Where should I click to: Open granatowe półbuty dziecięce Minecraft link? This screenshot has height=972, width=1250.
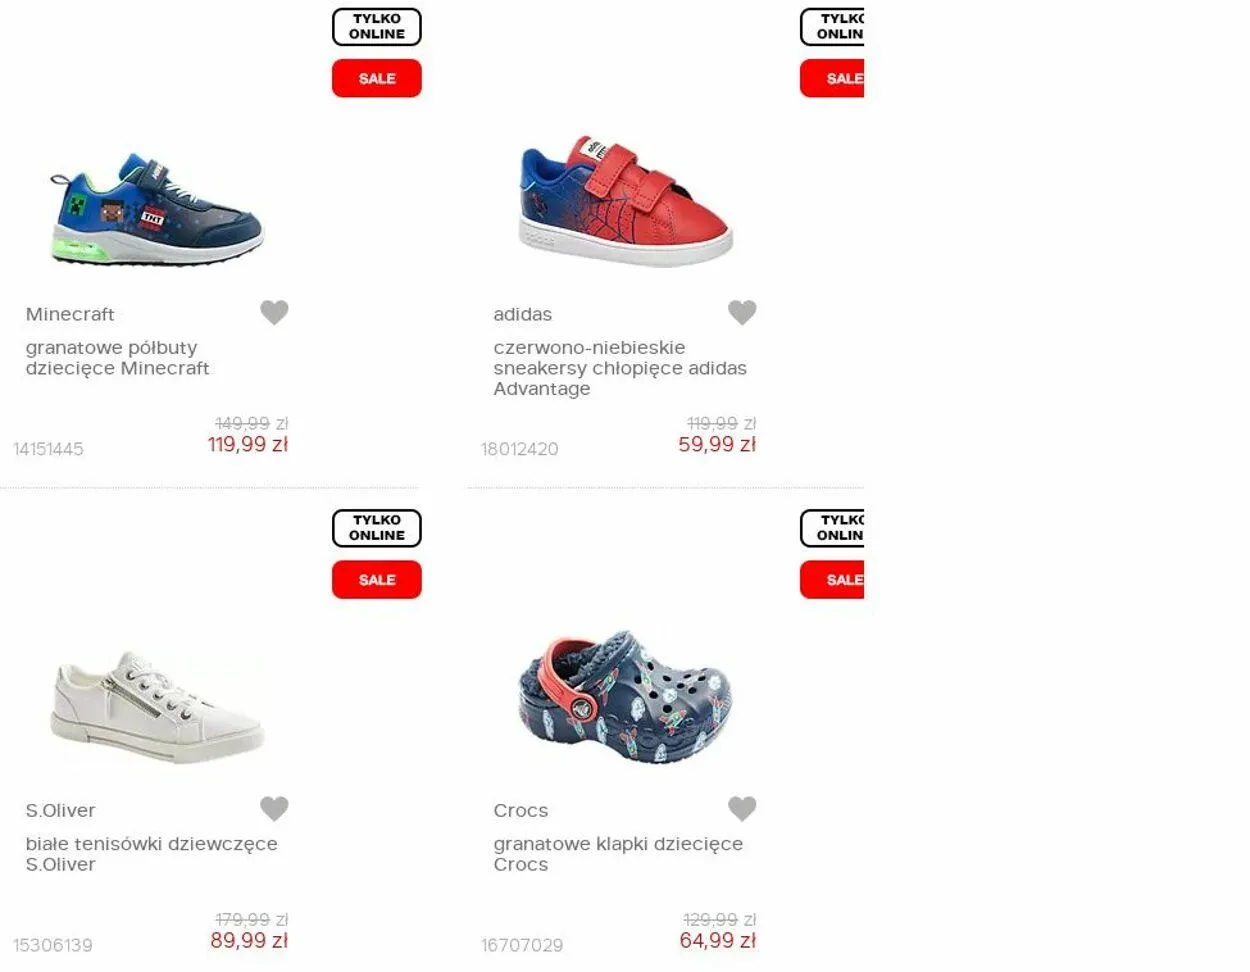coord(118,358)
